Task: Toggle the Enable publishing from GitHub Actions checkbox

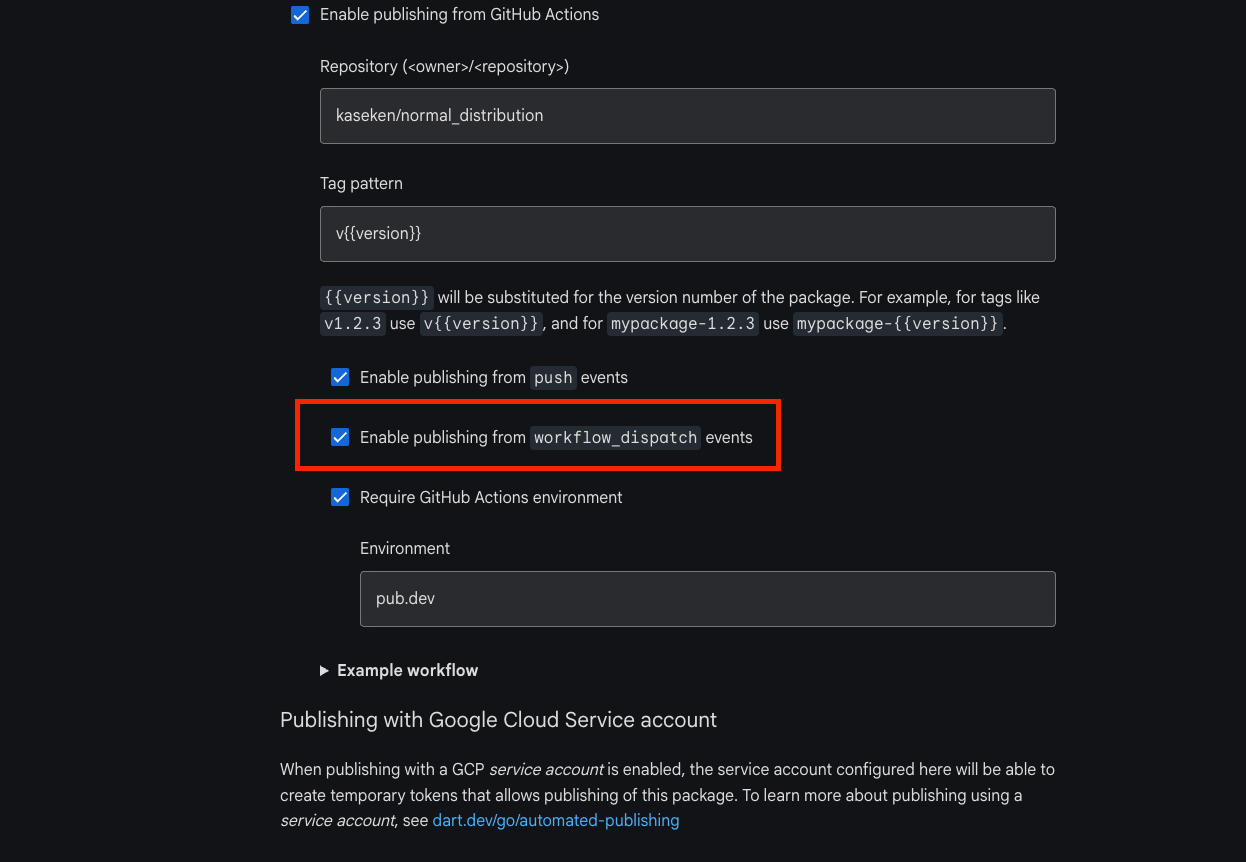Action: click(x=300, y=15)
